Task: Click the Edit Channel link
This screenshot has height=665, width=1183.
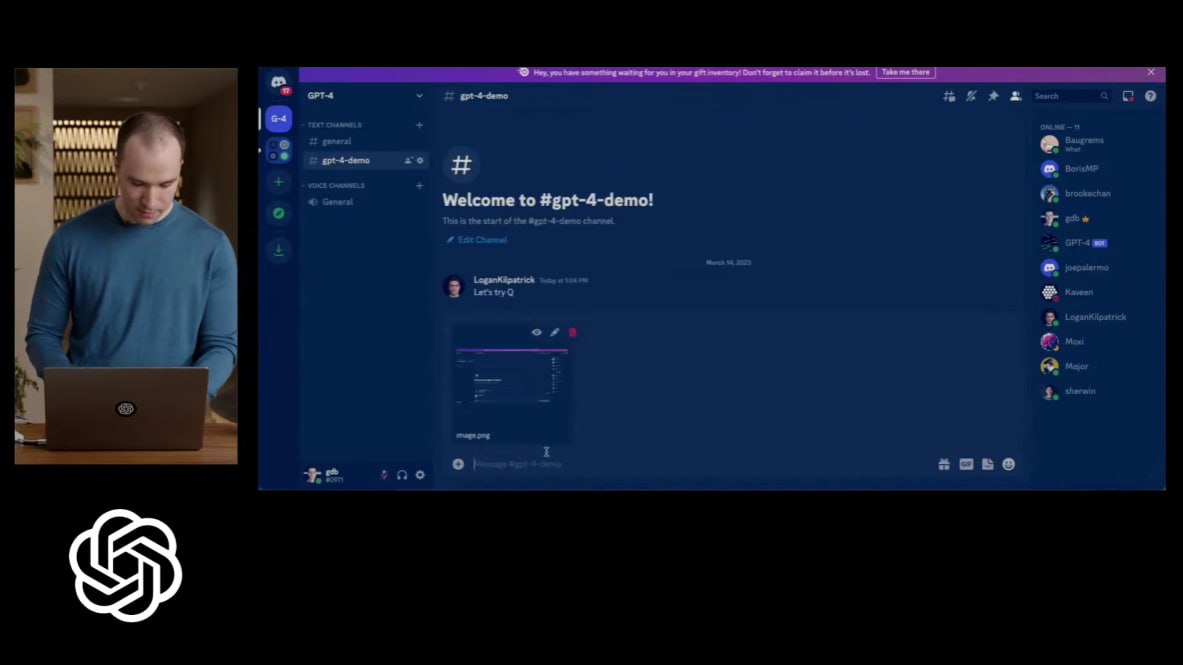Action: (x=482, y=240)
